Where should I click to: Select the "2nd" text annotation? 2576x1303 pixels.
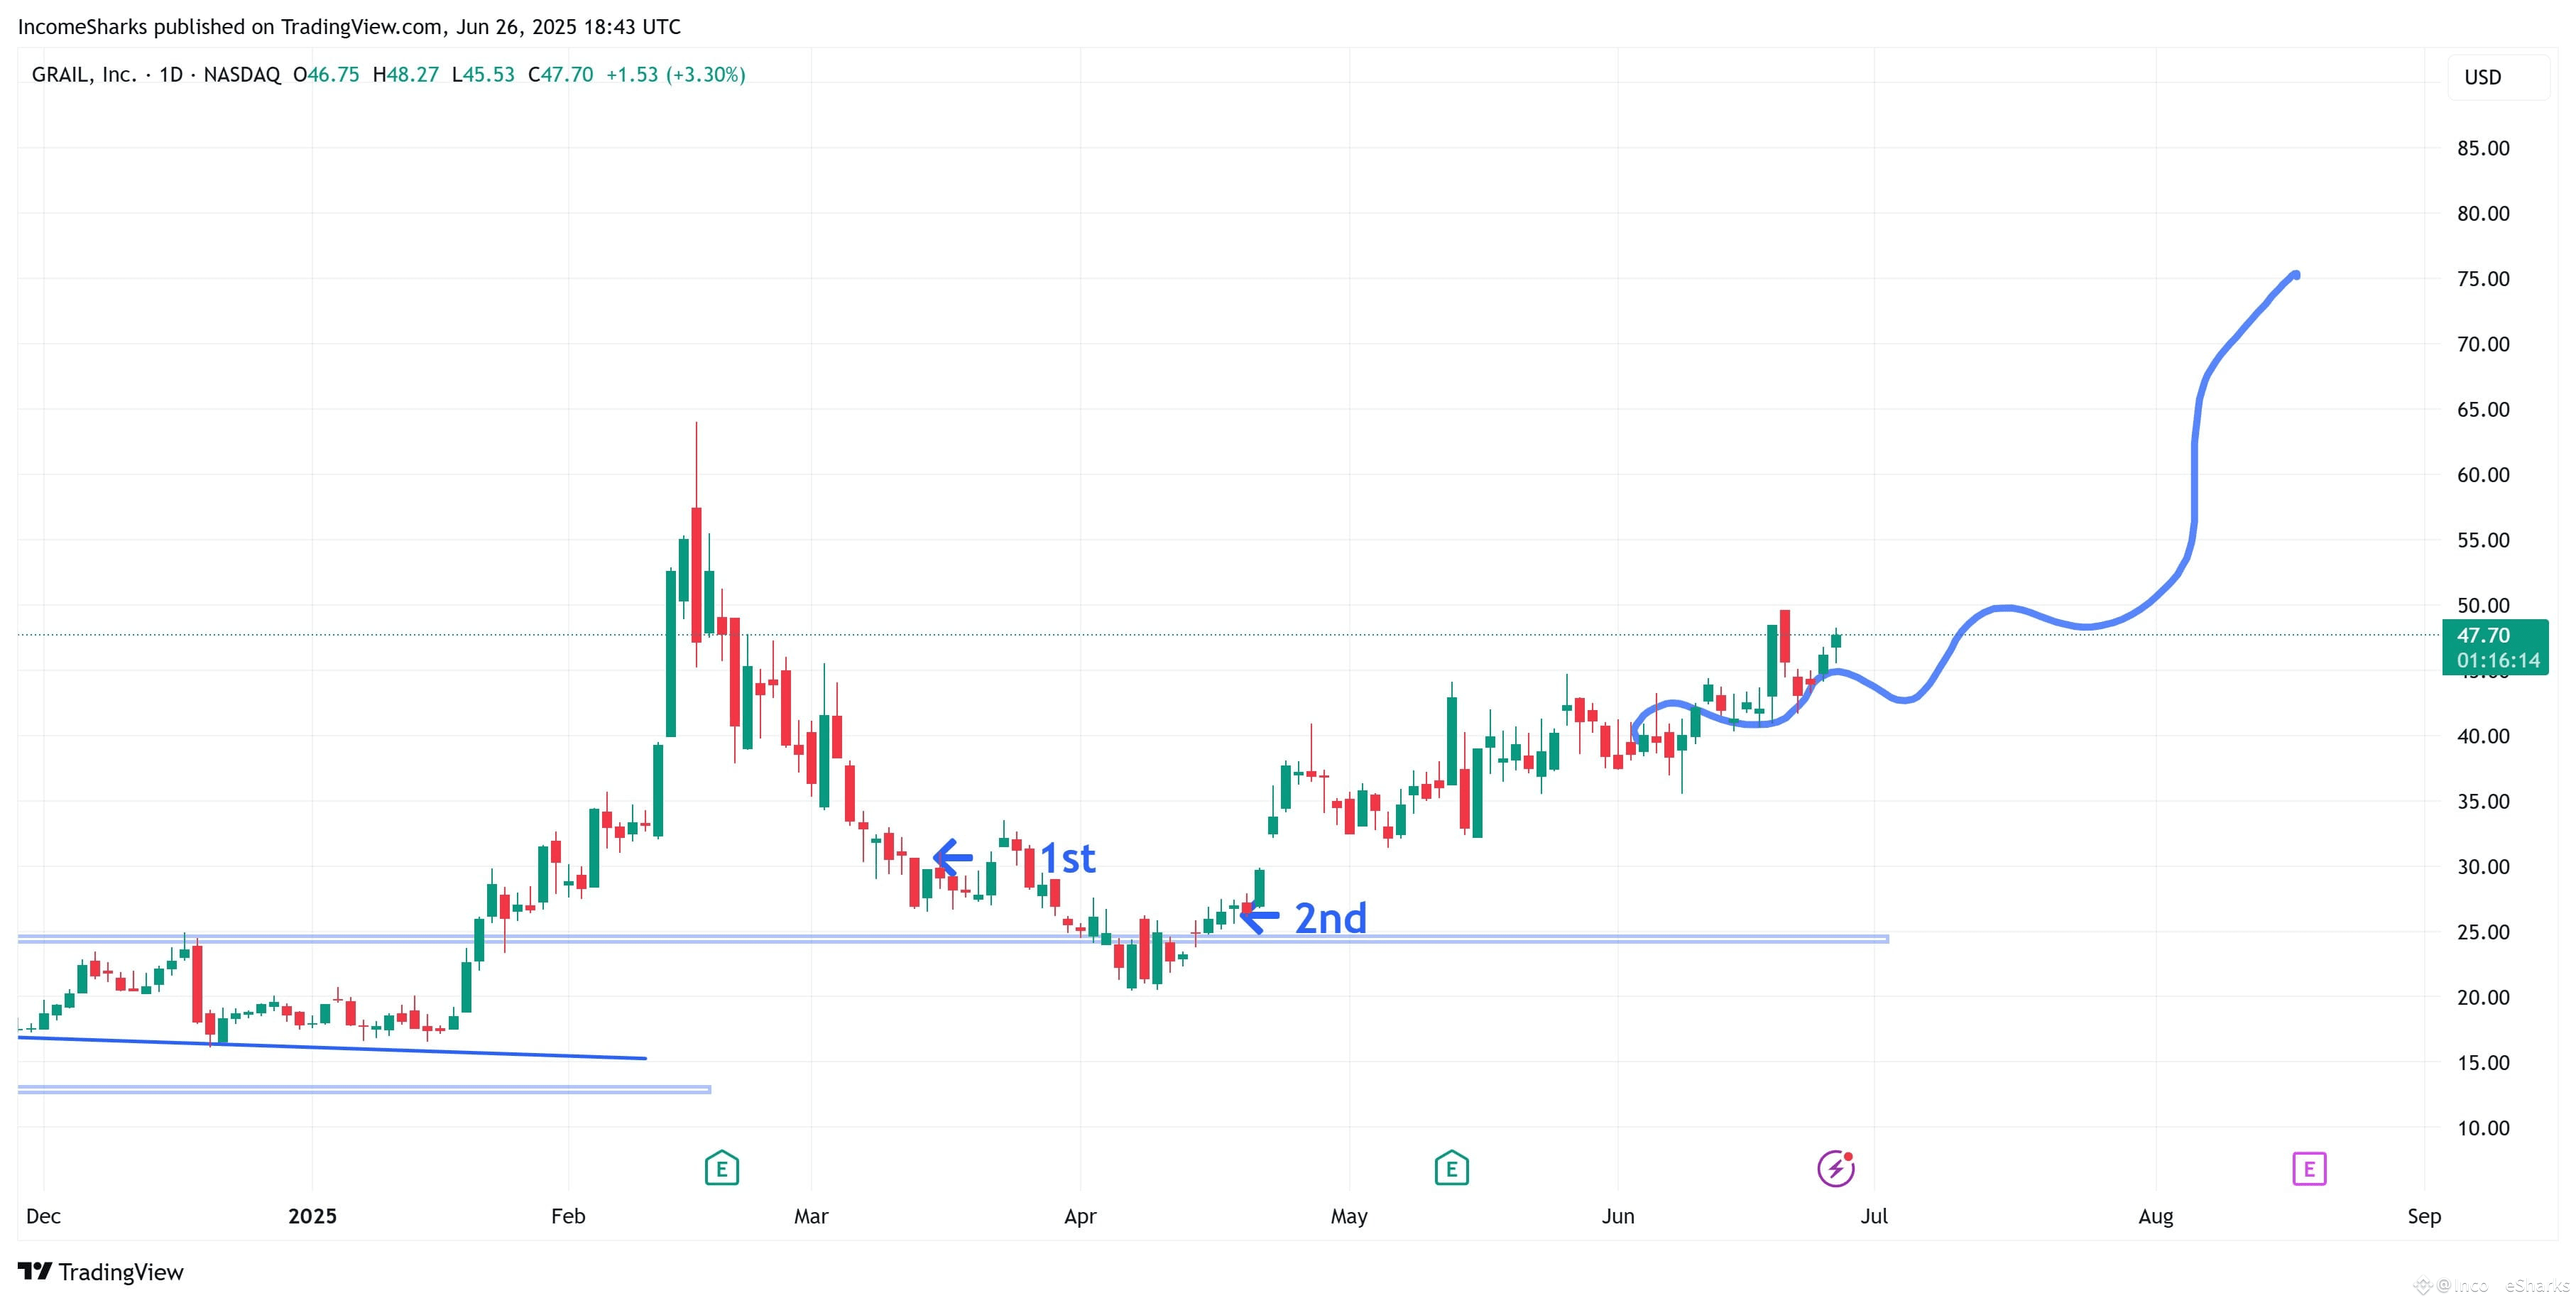click(1330, 918)
